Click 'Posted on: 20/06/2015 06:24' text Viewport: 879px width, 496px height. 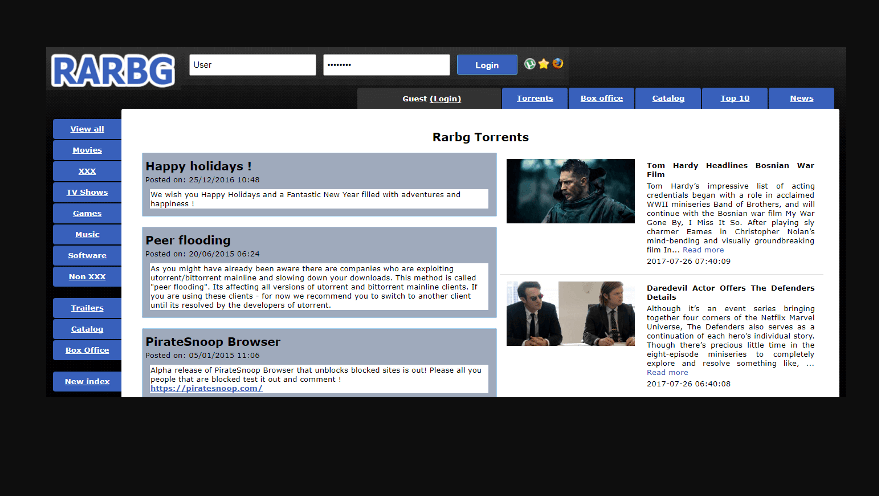[x=202, y=254]
